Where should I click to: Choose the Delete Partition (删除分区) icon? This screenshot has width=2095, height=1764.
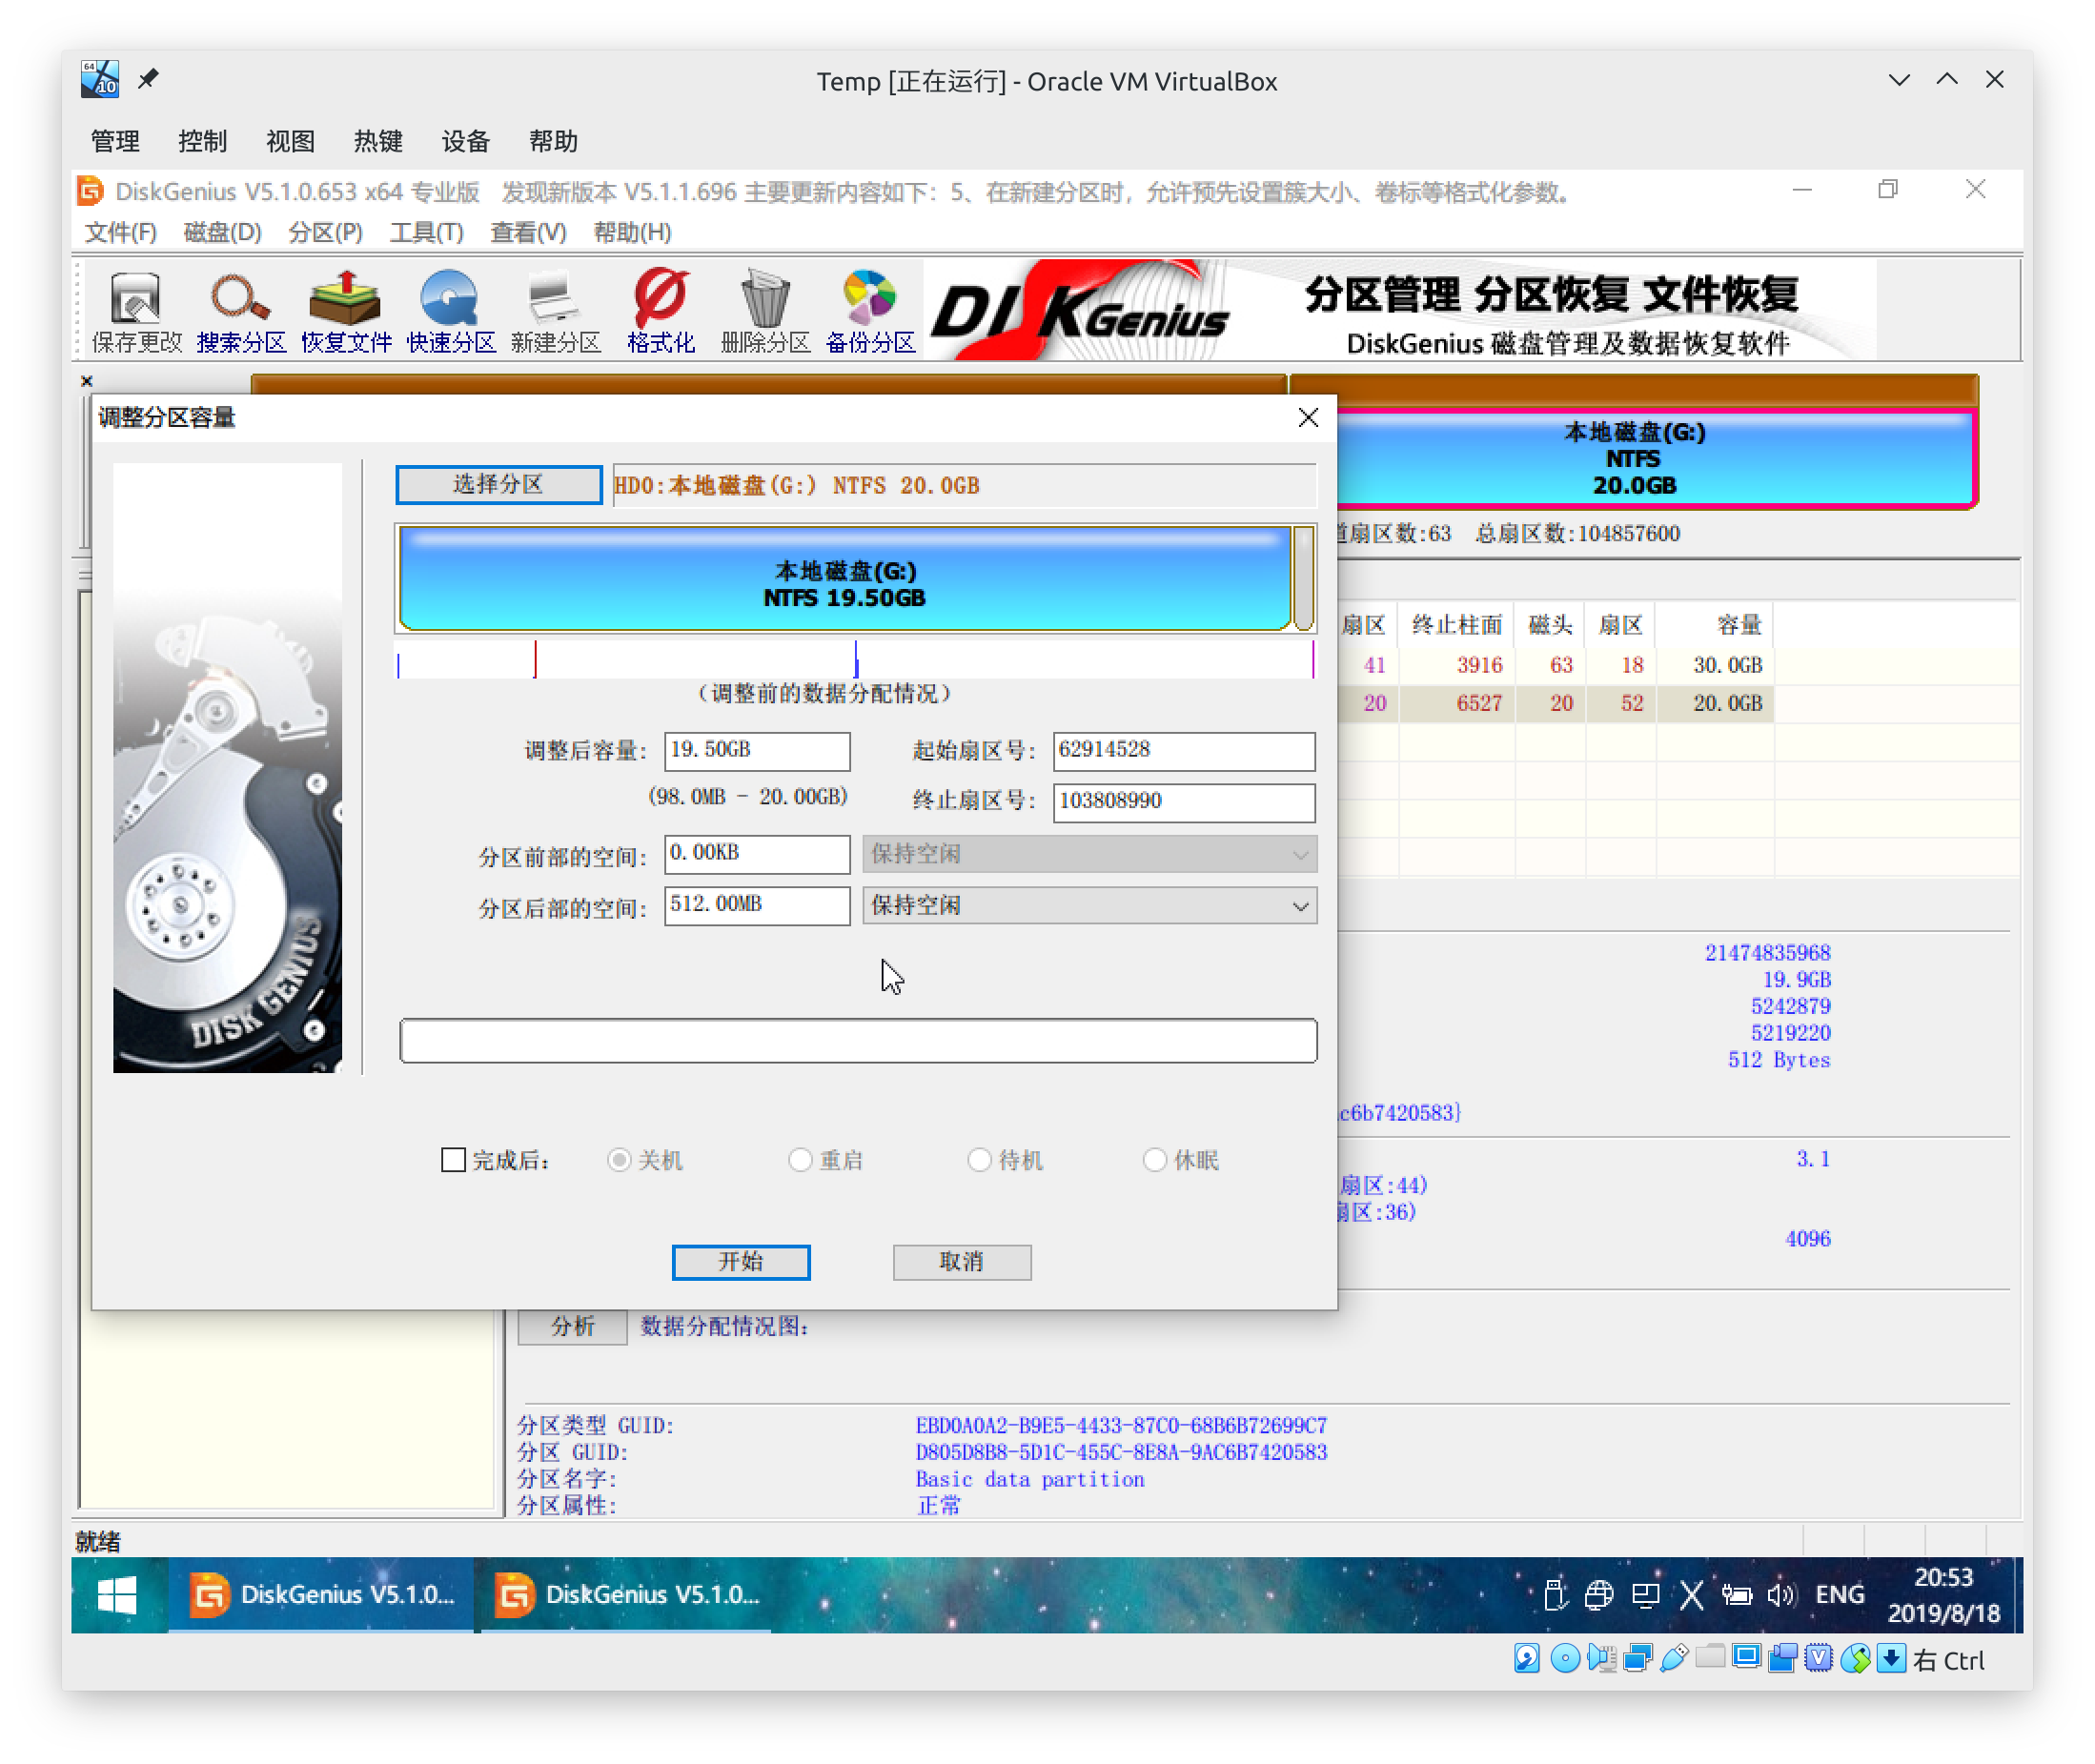tap(765, 312)
